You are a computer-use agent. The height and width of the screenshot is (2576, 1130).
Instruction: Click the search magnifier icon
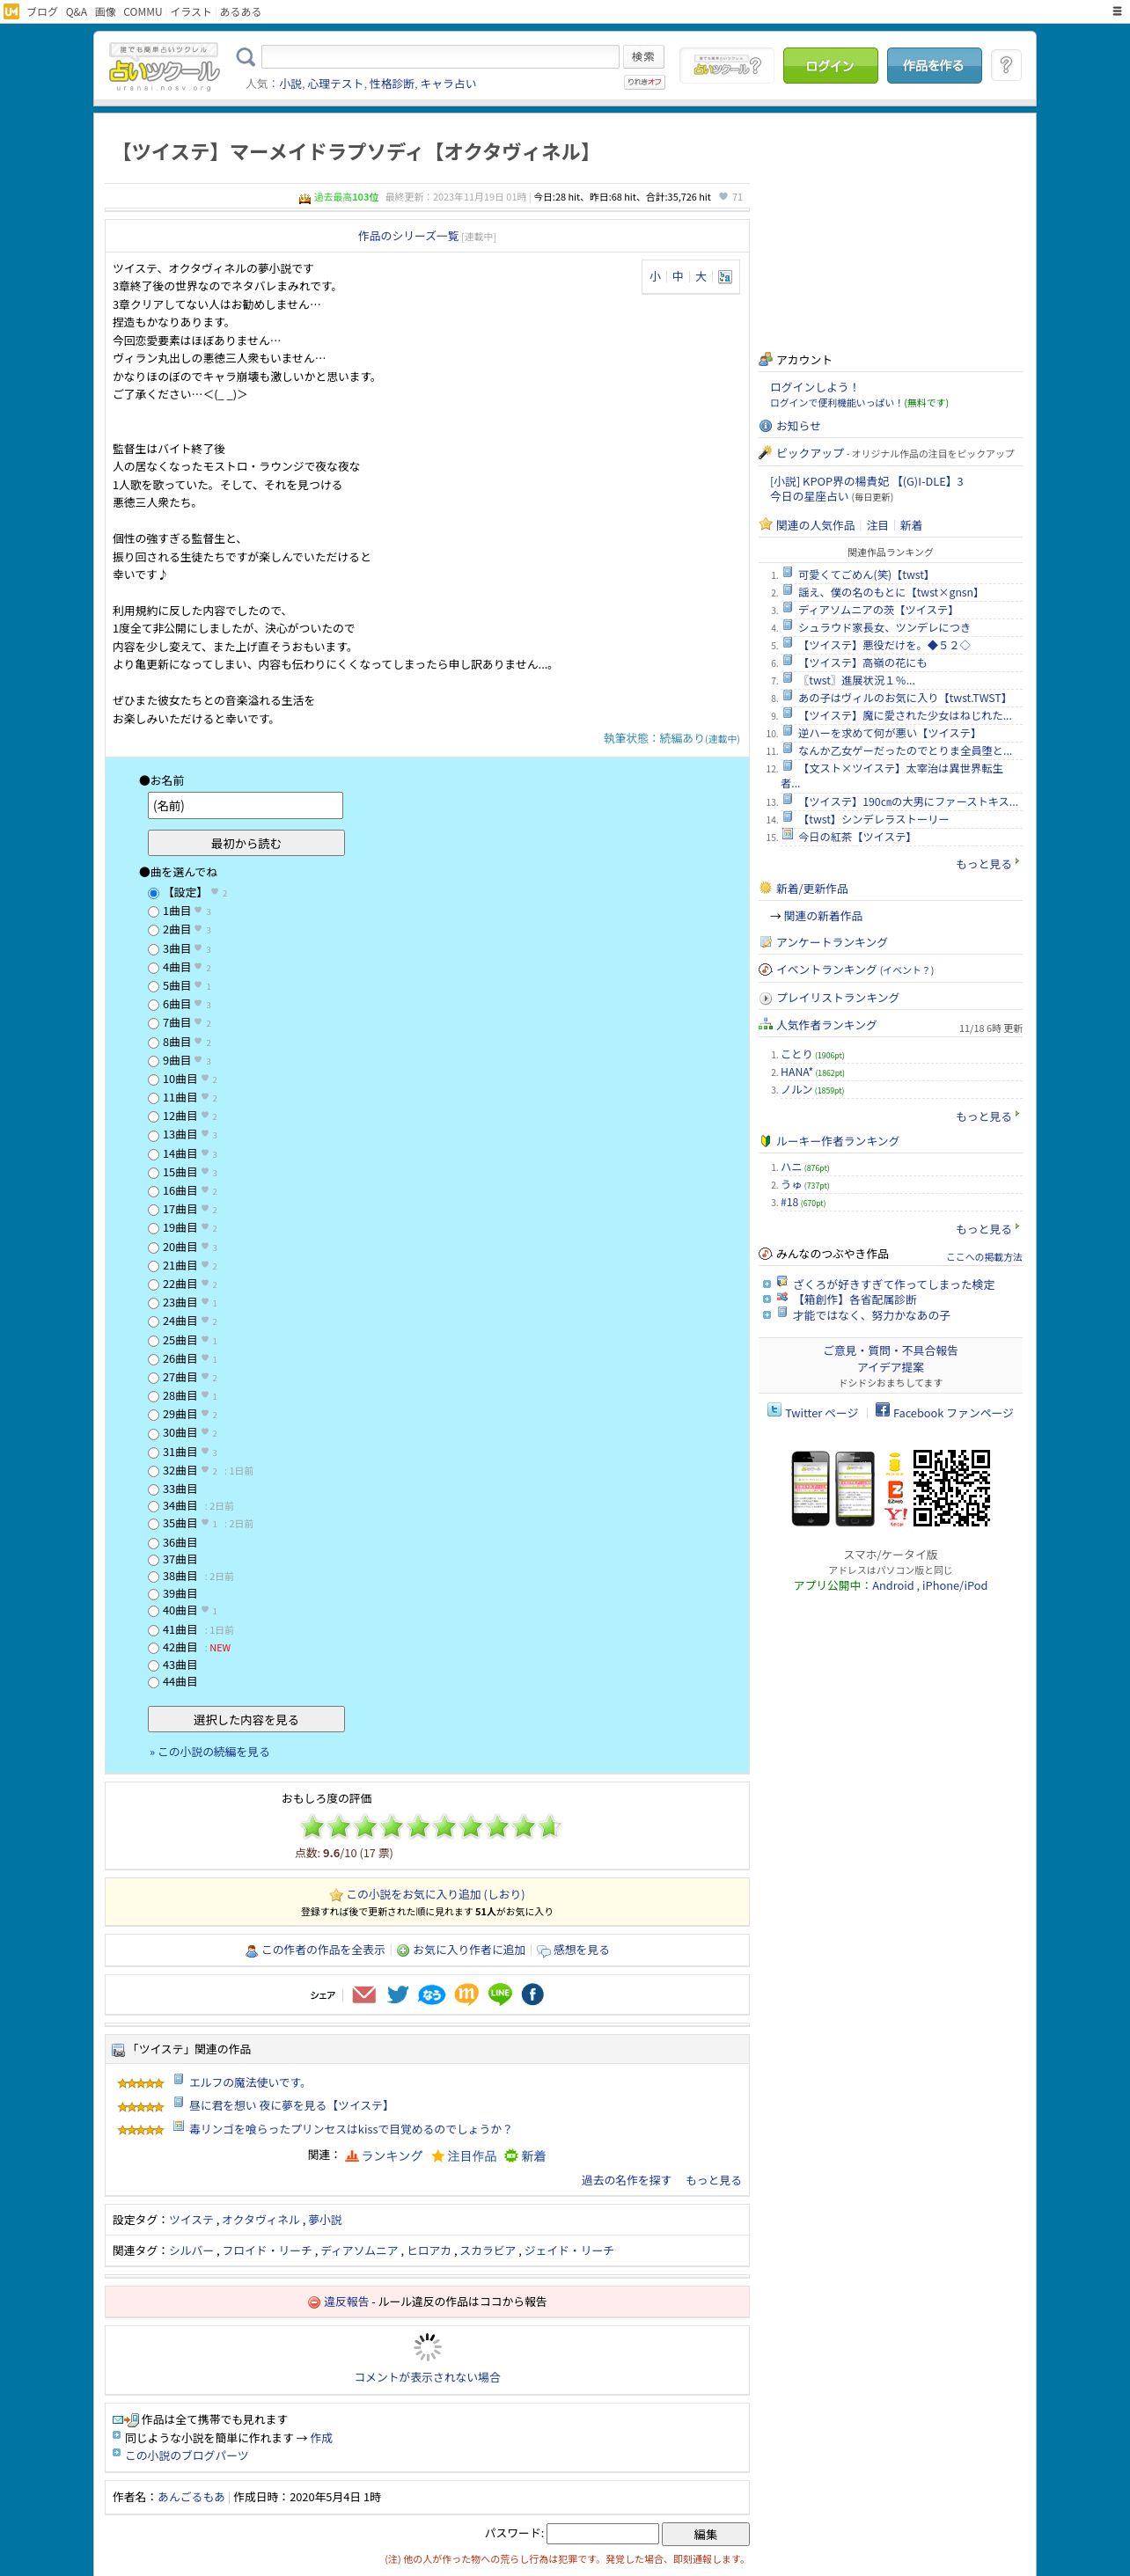pyautogui.click(x=245, y=57)
